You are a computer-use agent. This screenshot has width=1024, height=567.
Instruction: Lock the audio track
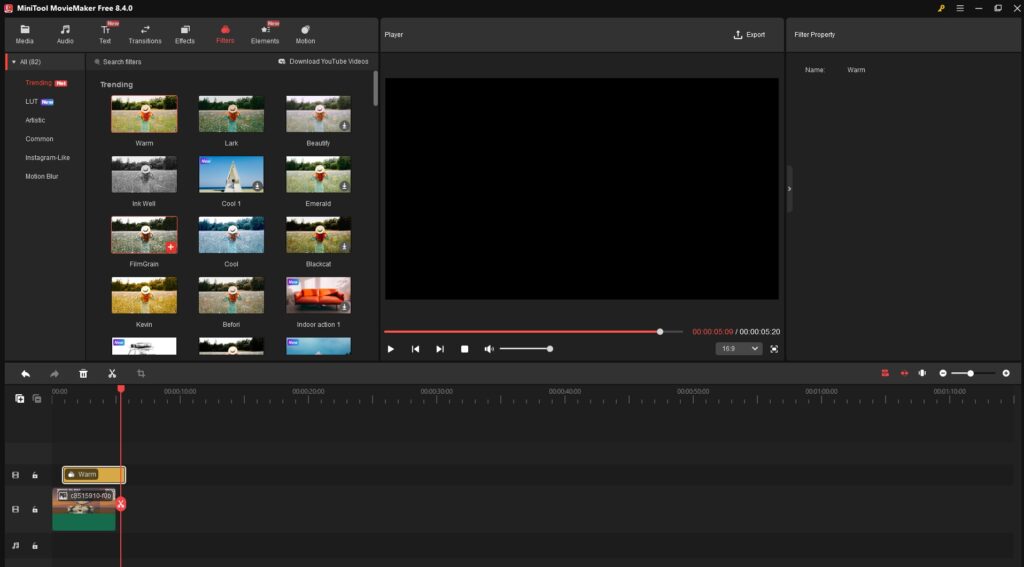(35, 546)
